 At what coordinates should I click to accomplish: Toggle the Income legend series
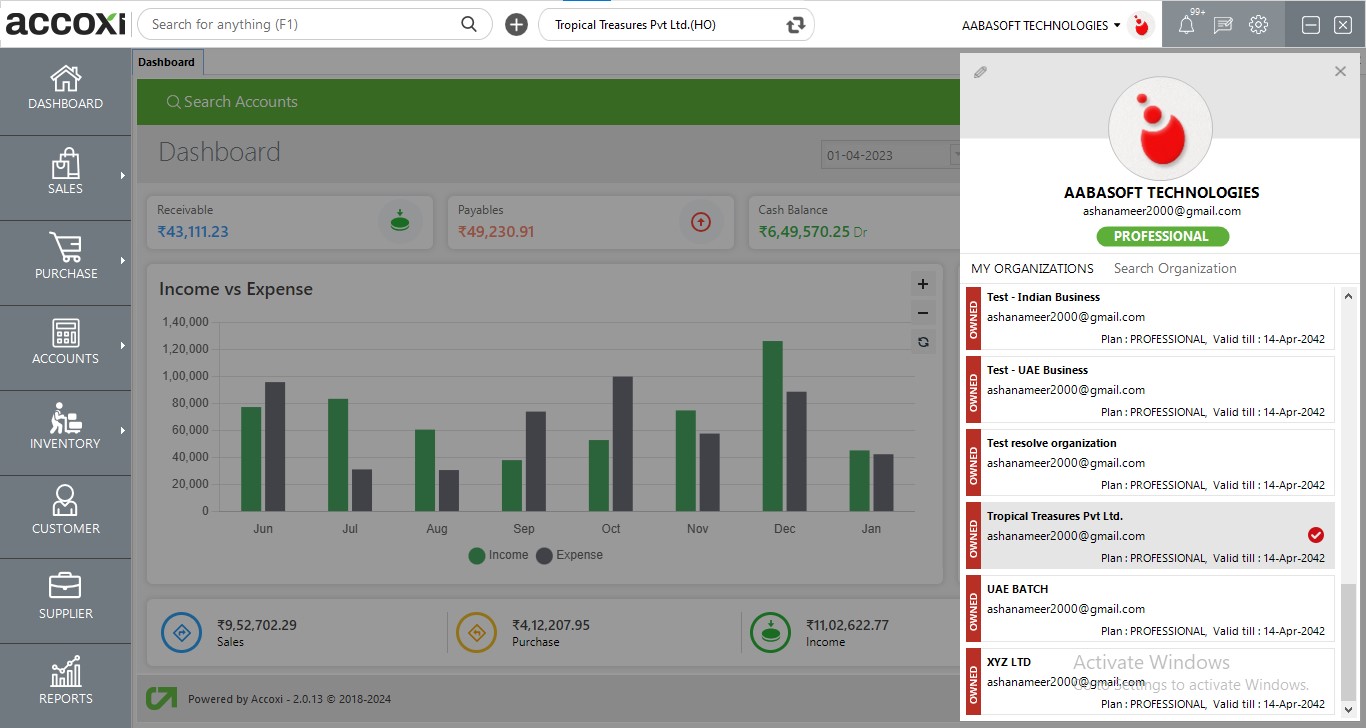[498, 555]
